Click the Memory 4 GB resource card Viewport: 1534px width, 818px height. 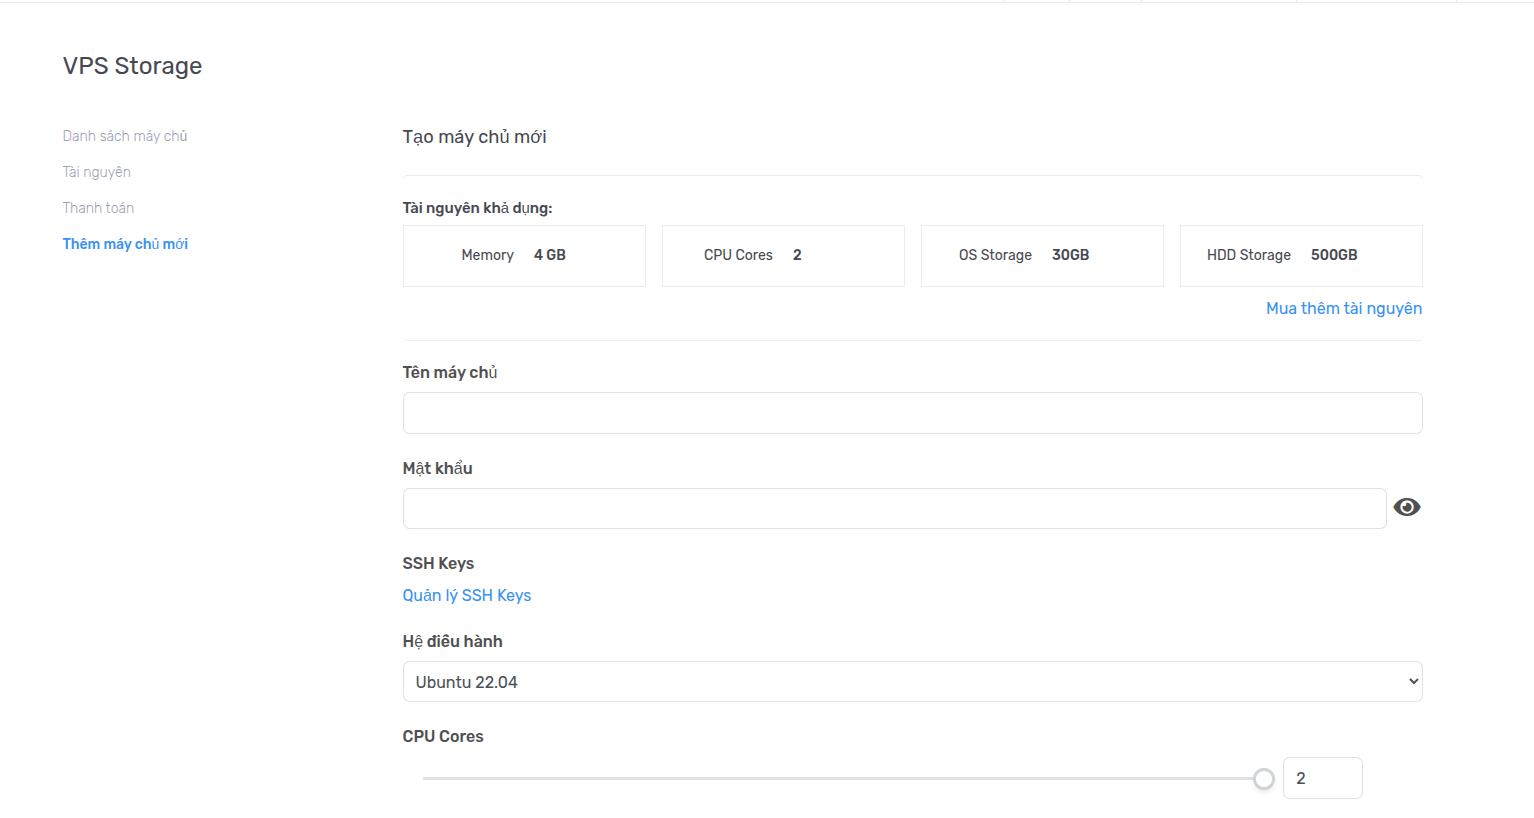click(524, 256)
